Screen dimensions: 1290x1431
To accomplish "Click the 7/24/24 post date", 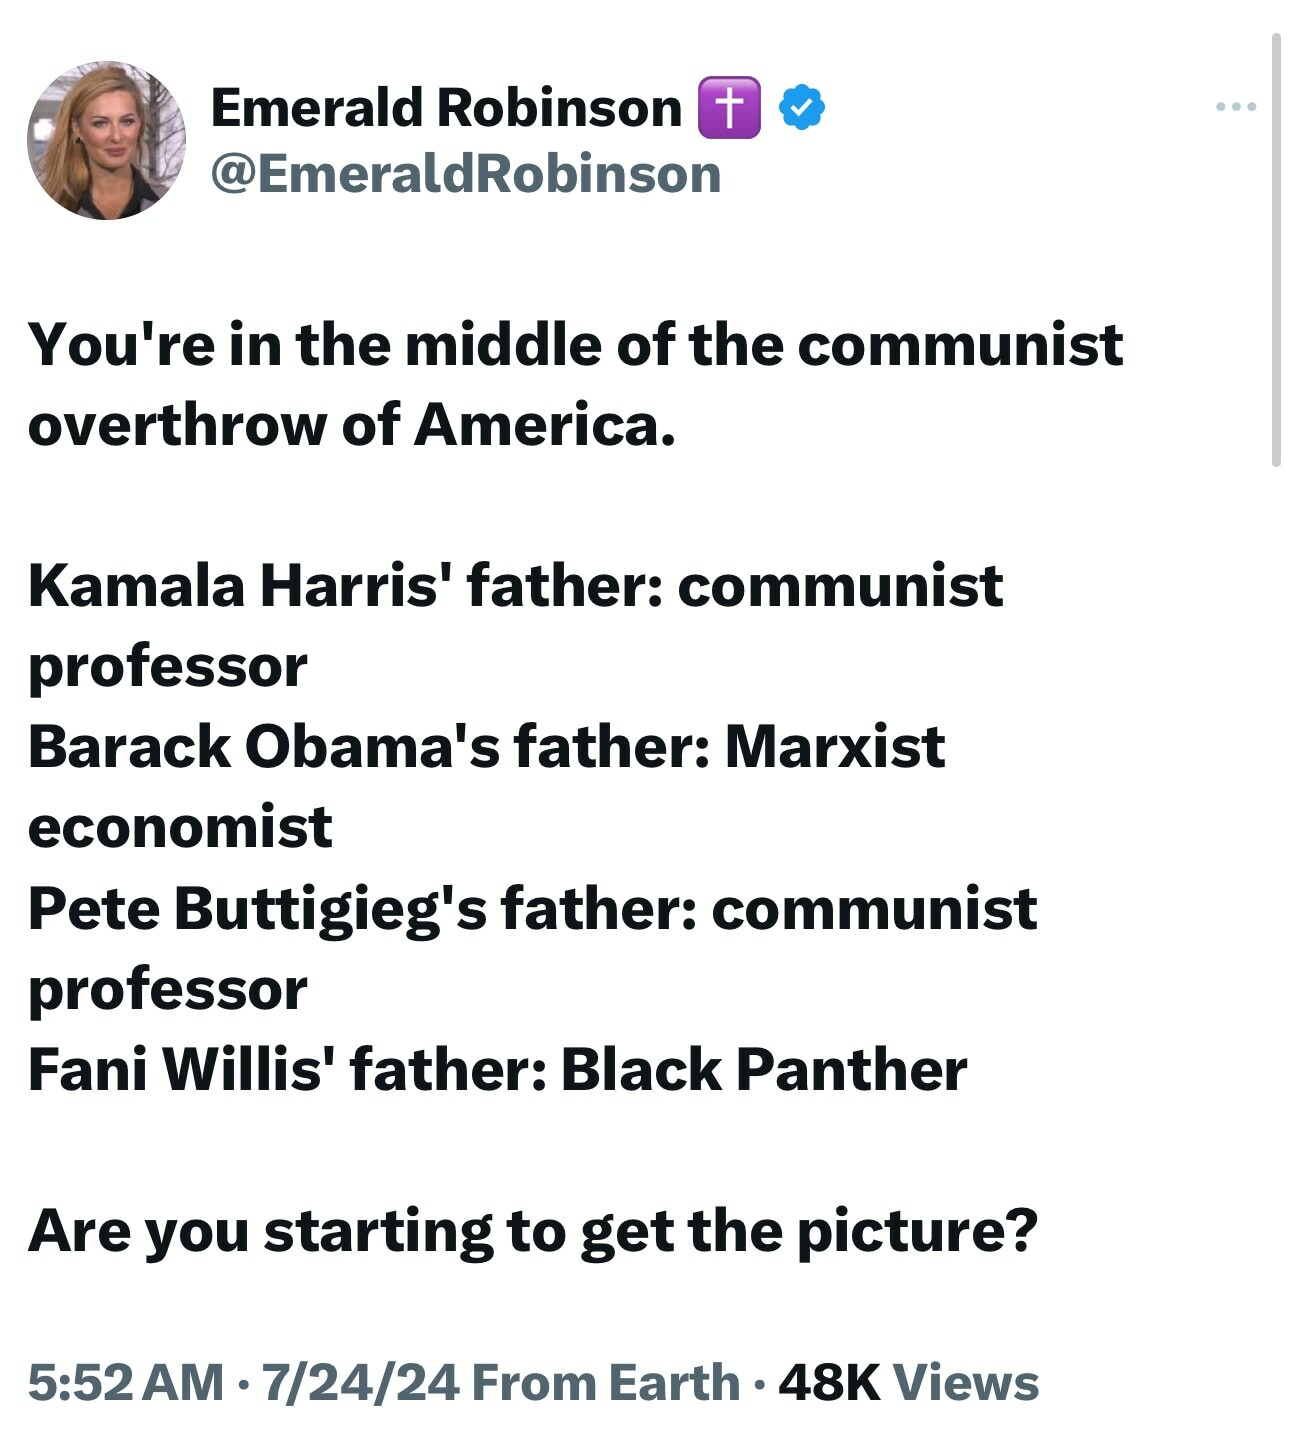I will (360, 1382).
